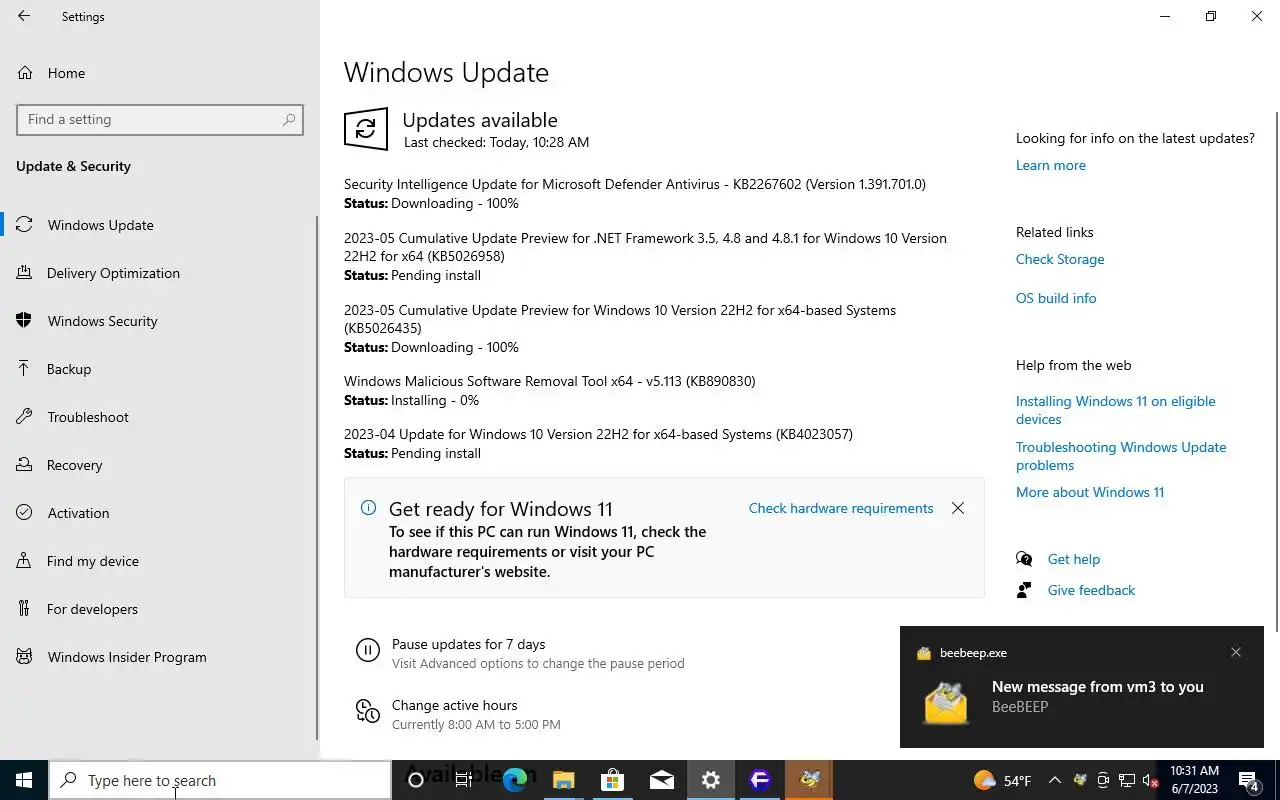Select Windows Update in the sidebar

pyautogui.click(x=160, y=225)
